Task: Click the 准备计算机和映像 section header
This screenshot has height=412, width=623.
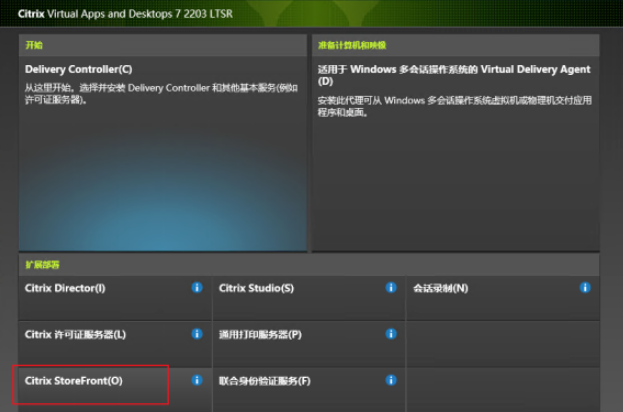Action: coord(352,45)
